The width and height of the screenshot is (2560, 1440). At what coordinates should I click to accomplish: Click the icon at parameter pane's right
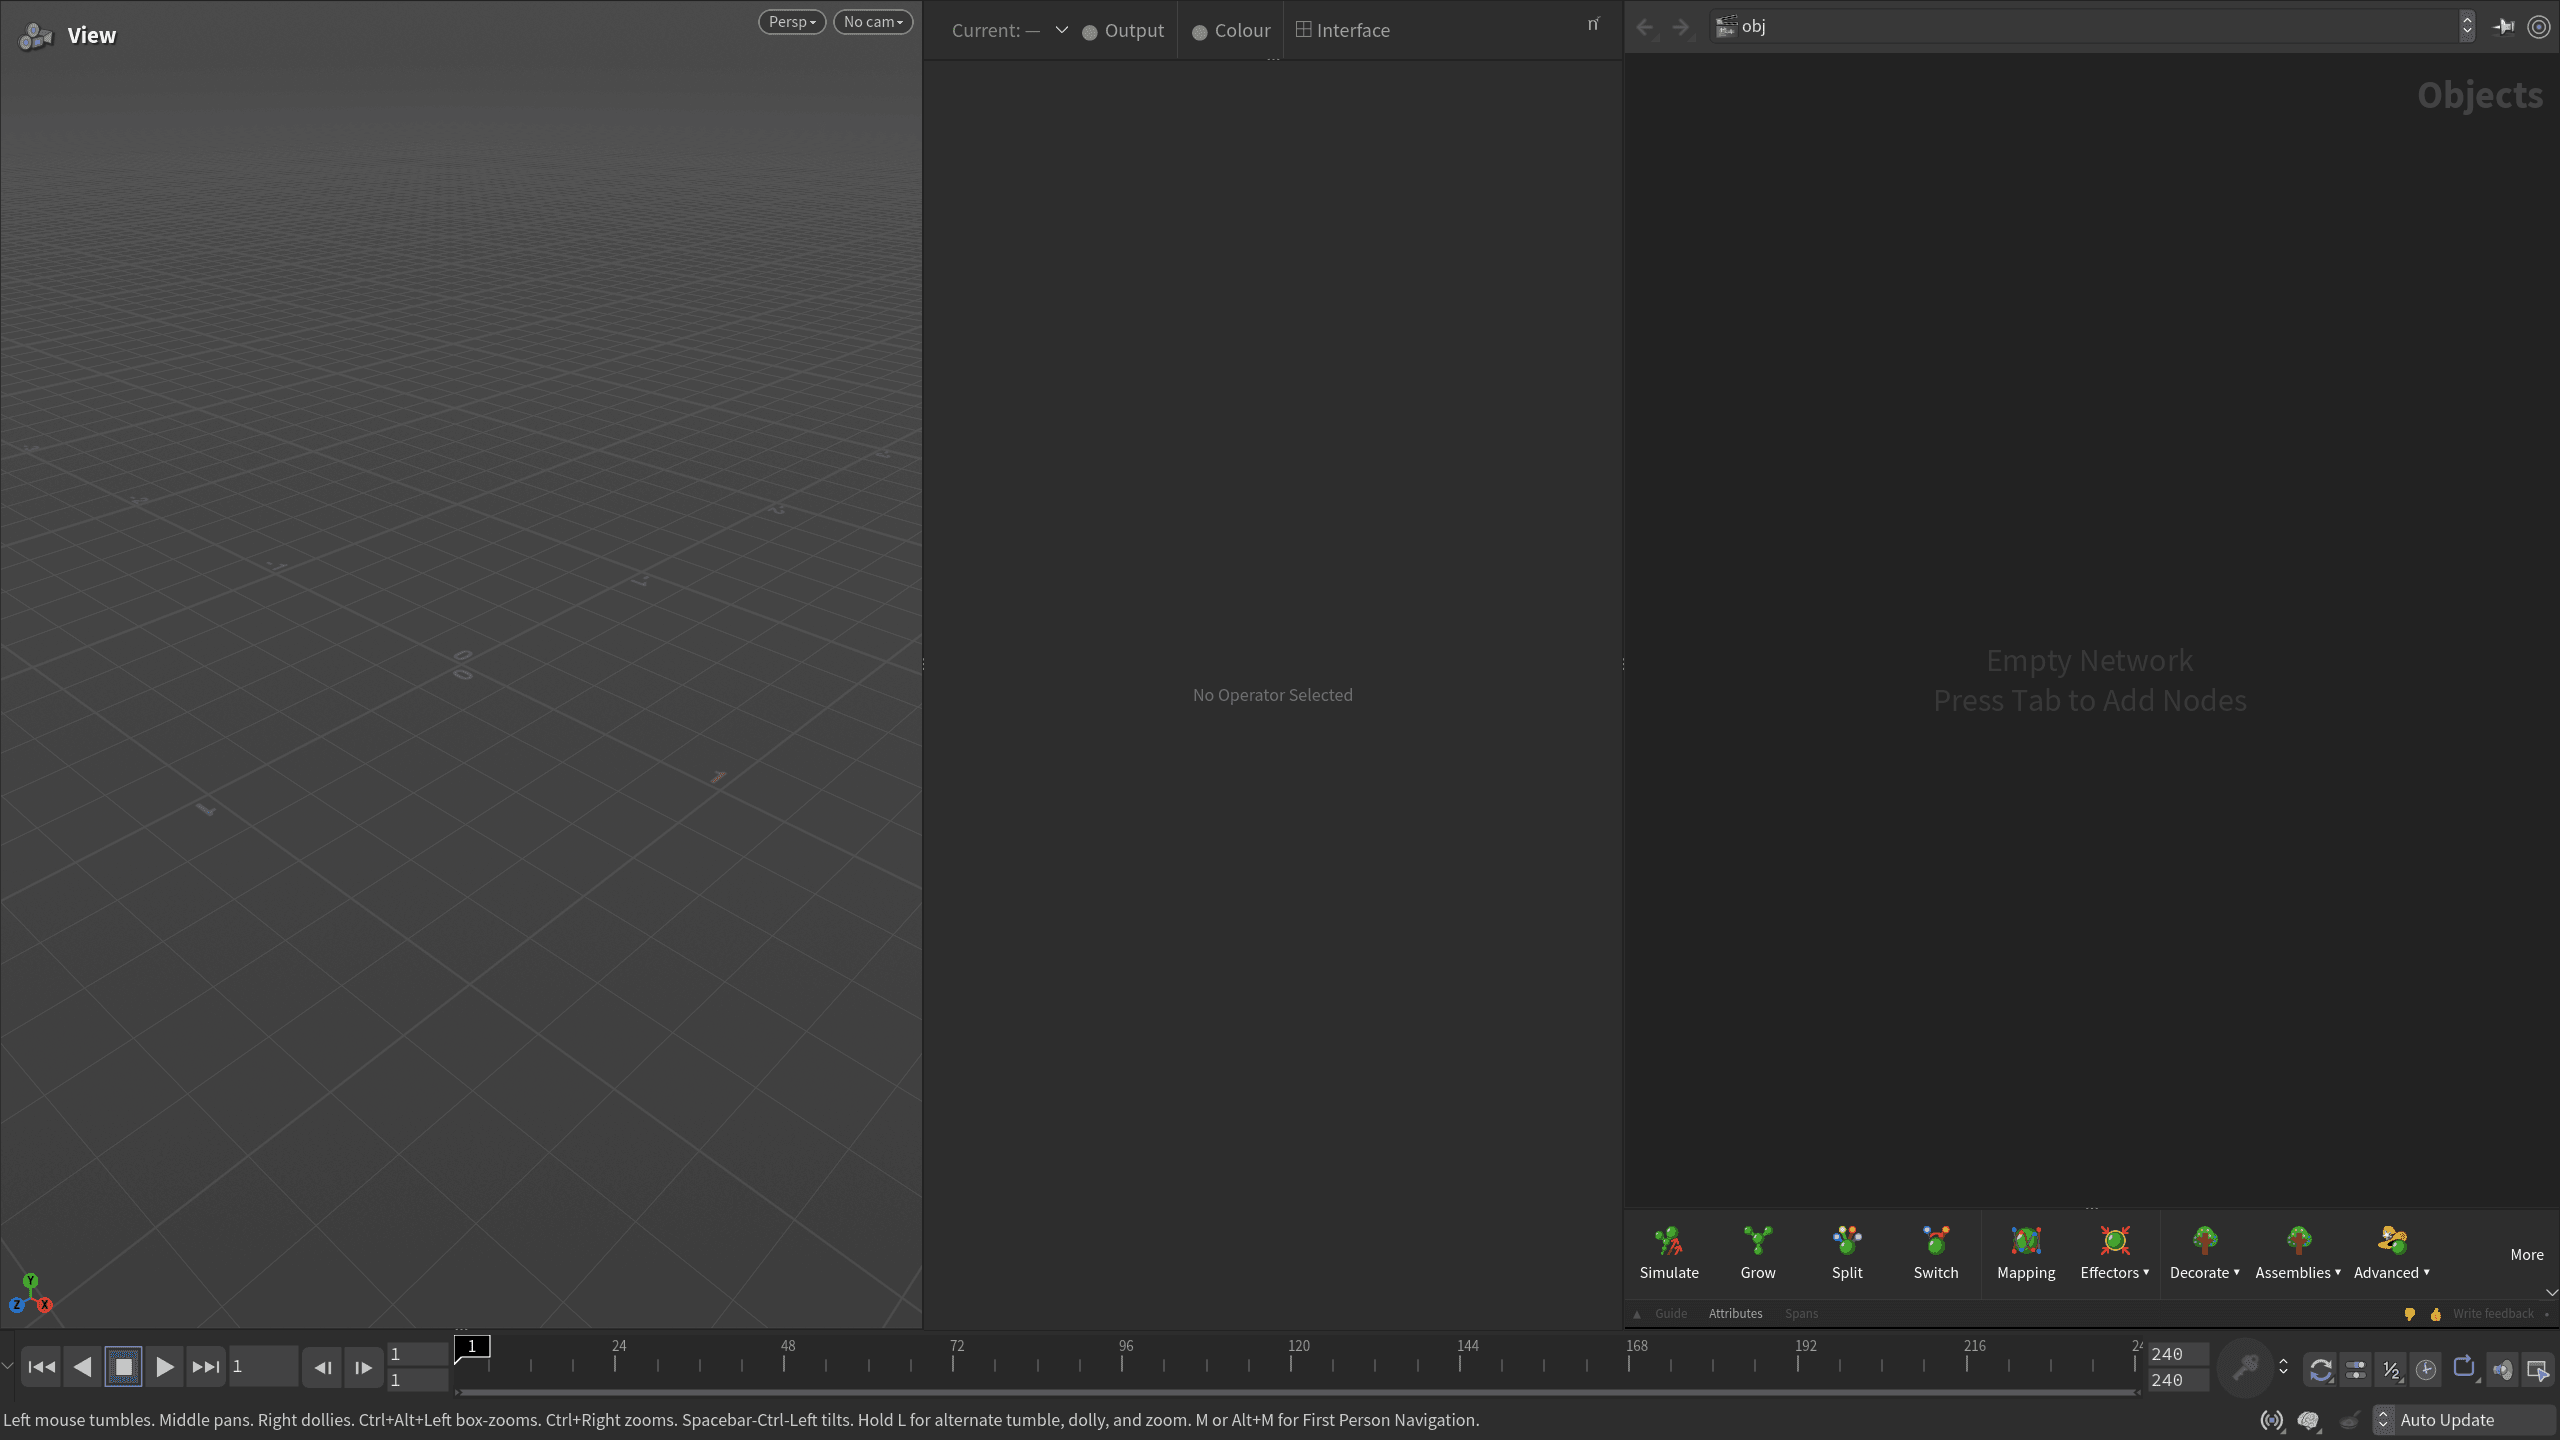[1593, 24]
